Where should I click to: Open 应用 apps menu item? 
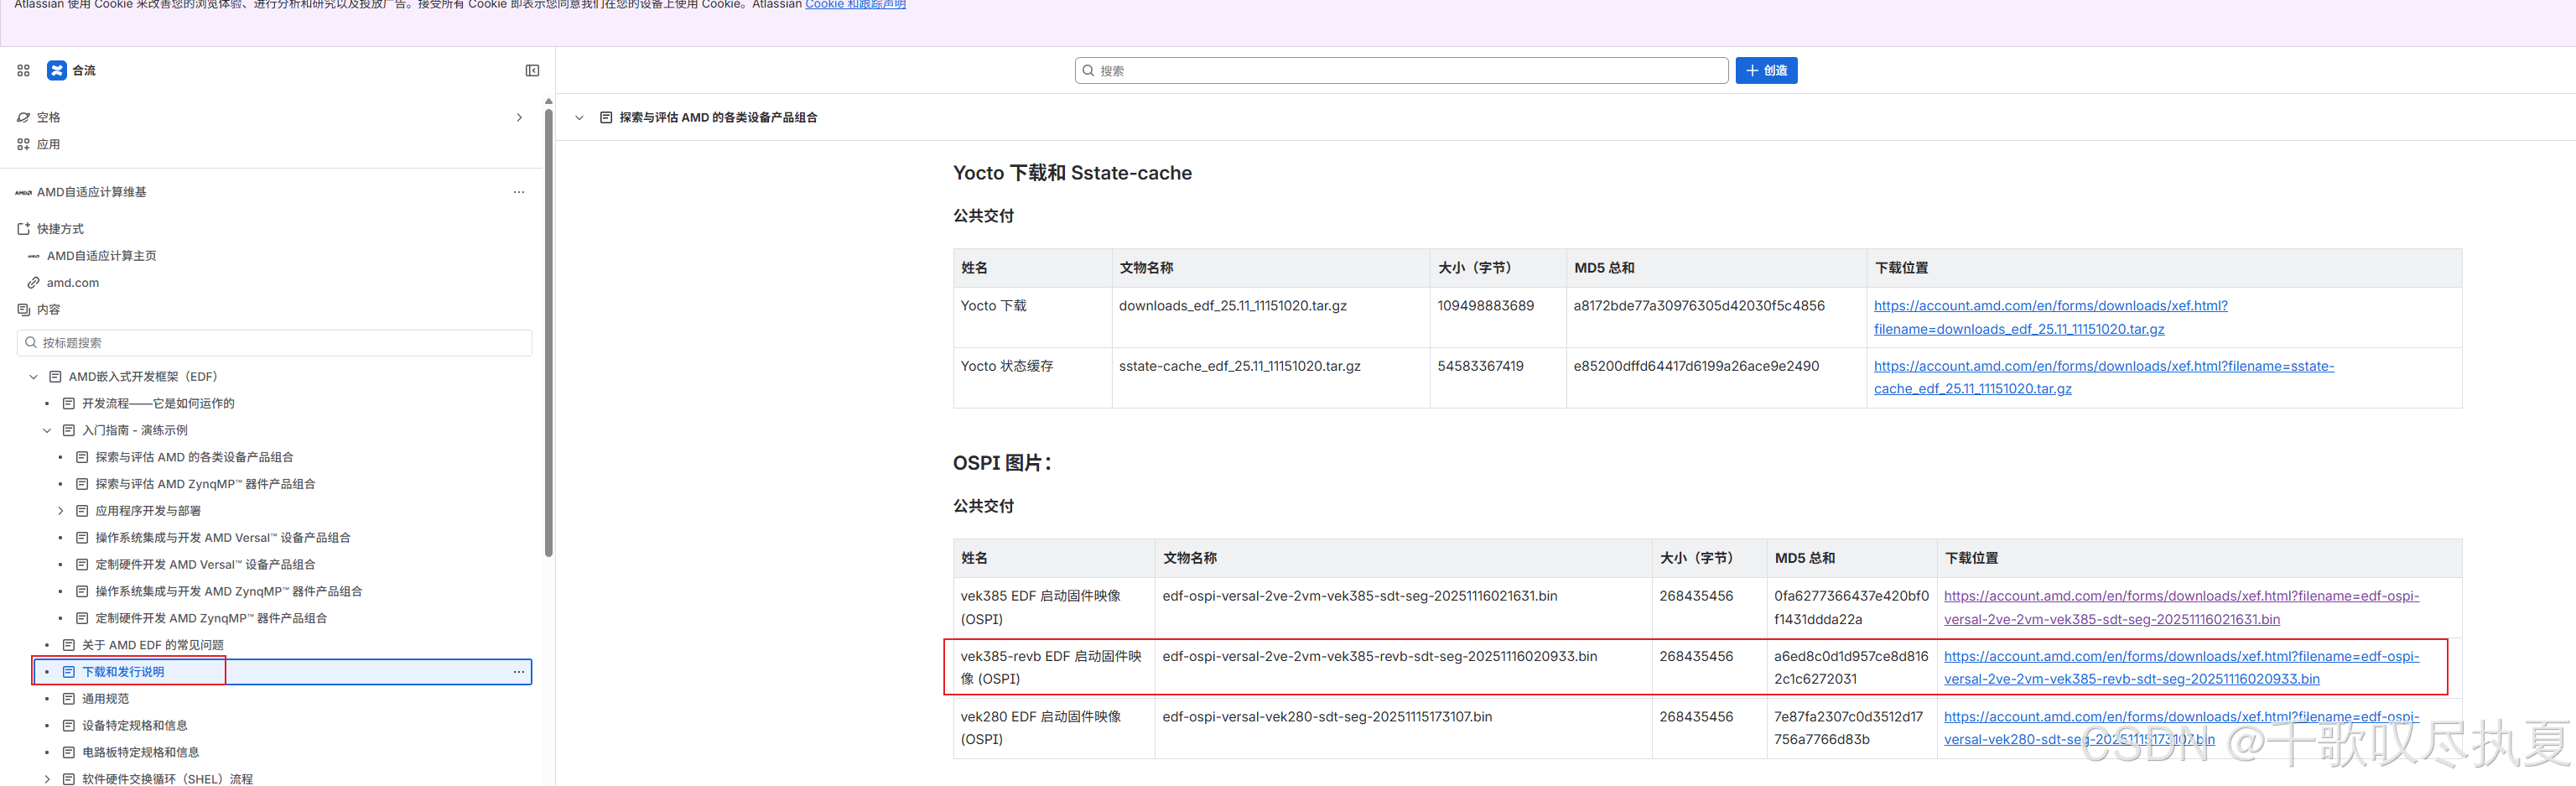pyautogui.click(x=49, y=144)
